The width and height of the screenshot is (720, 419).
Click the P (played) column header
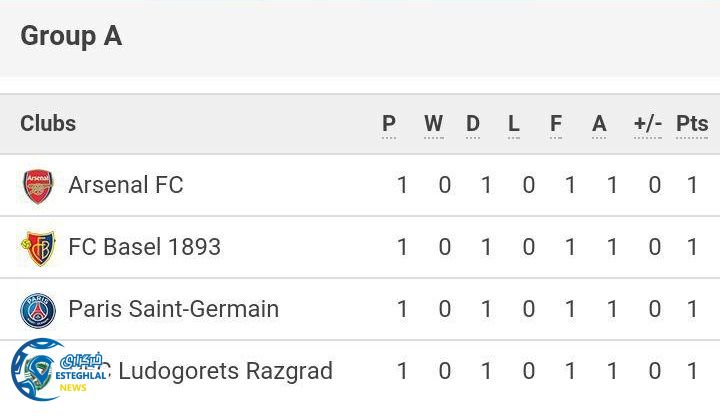coord(389,124)
